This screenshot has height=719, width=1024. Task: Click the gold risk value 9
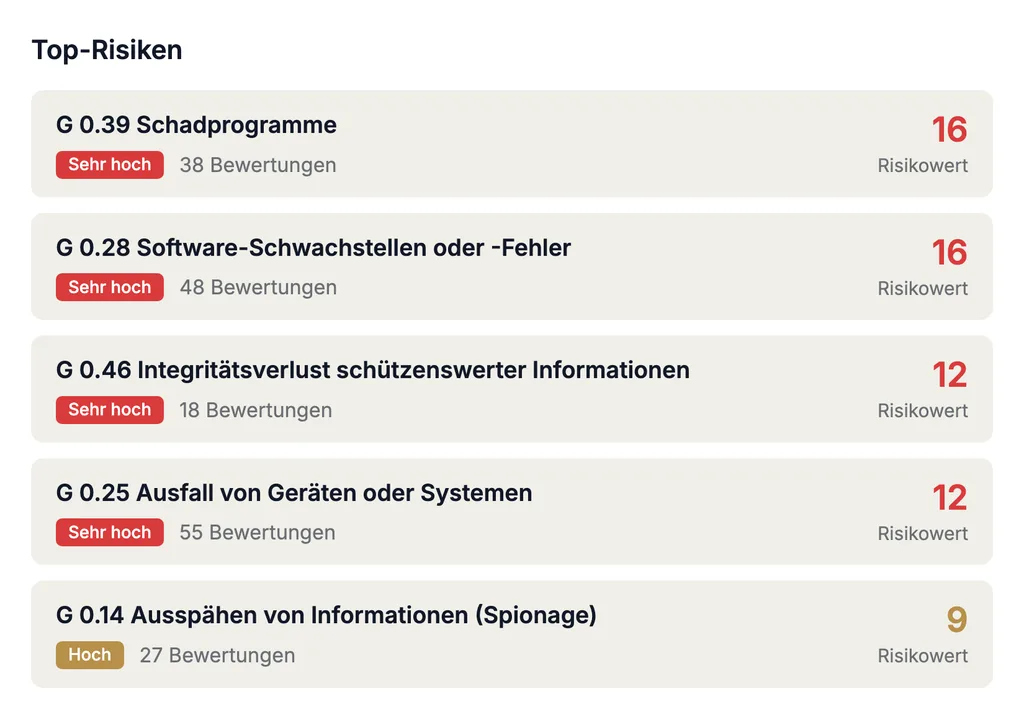(957, 620)
